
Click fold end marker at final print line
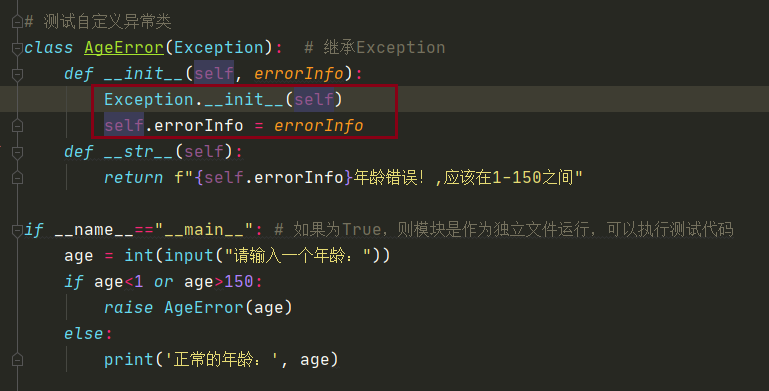coord(17,360)
